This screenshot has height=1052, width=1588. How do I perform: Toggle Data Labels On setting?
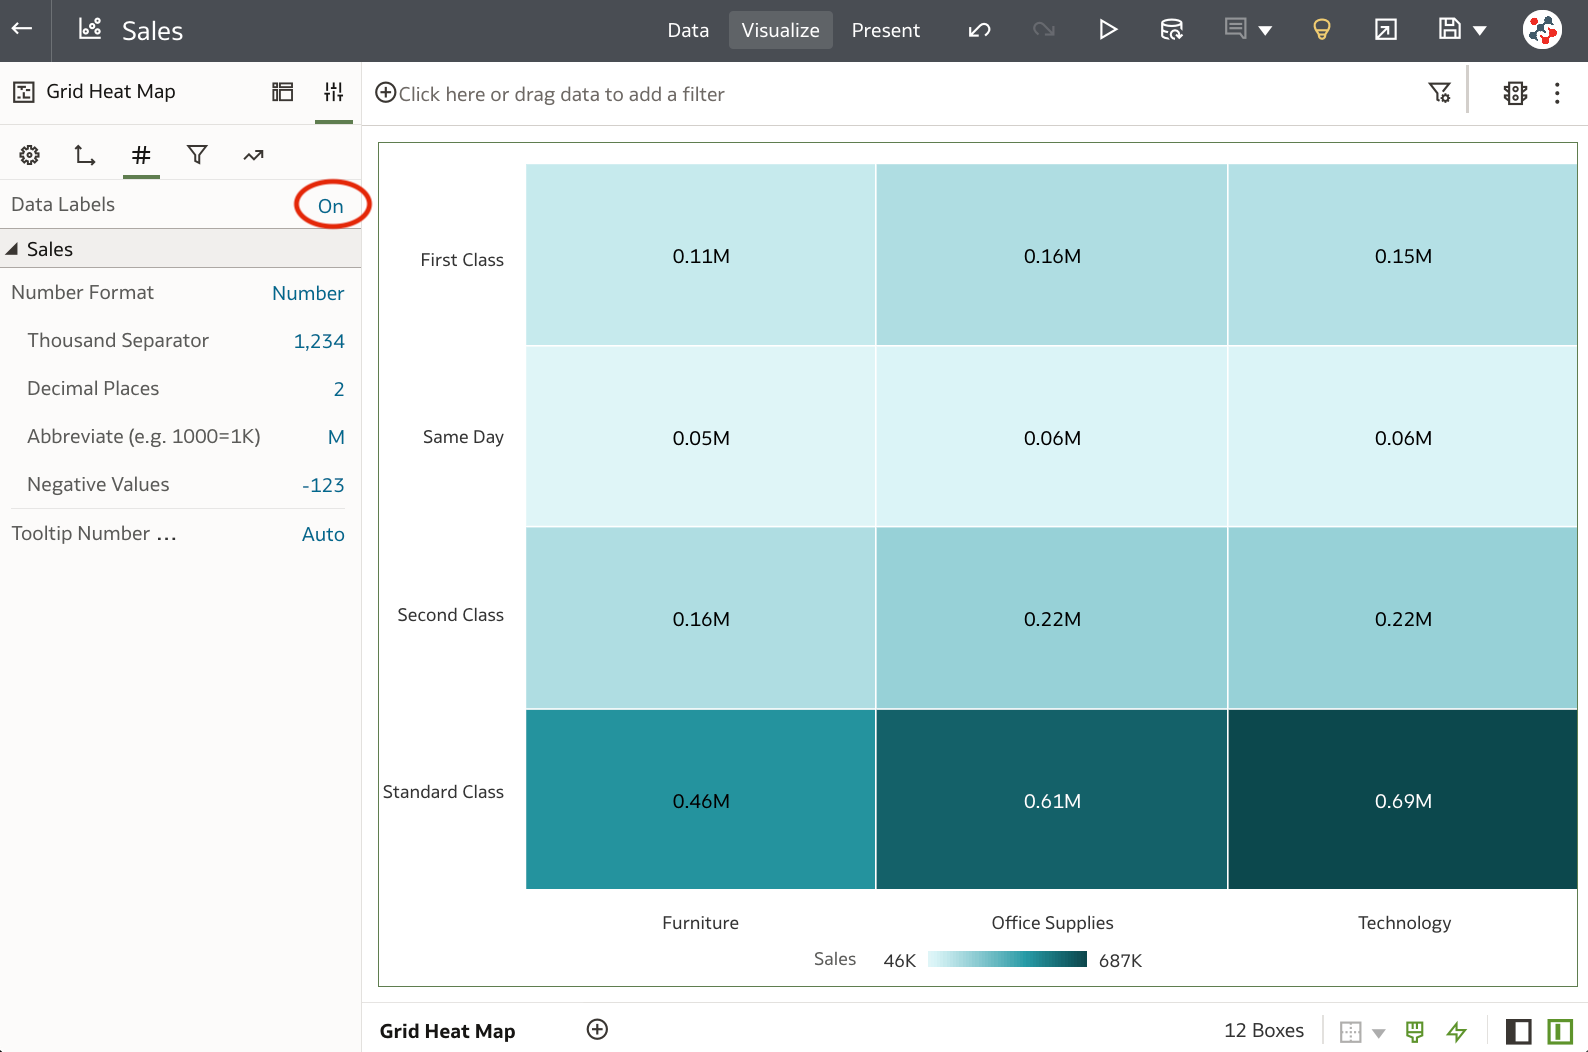331,206
